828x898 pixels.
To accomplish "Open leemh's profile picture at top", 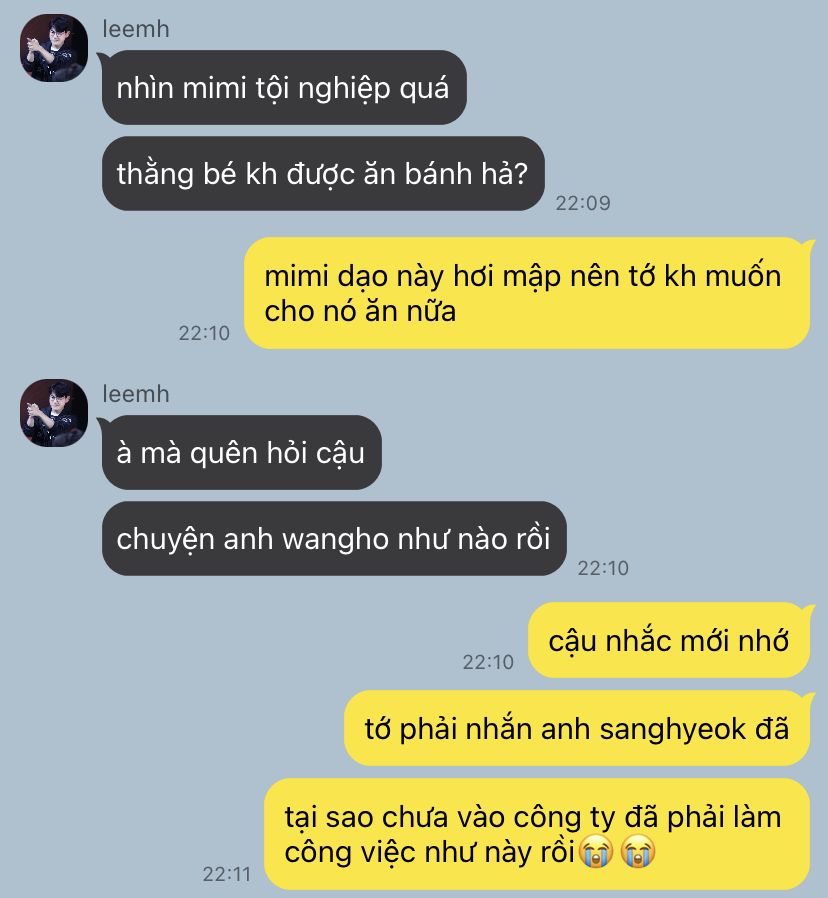I will coord(54,48).
